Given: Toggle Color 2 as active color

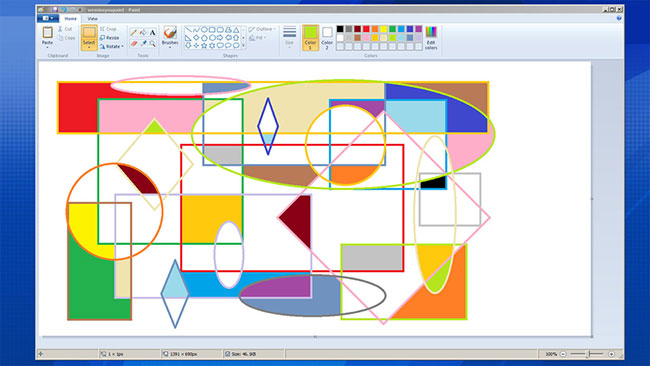Looking at the screenshot, I should [x=327, y=38].
